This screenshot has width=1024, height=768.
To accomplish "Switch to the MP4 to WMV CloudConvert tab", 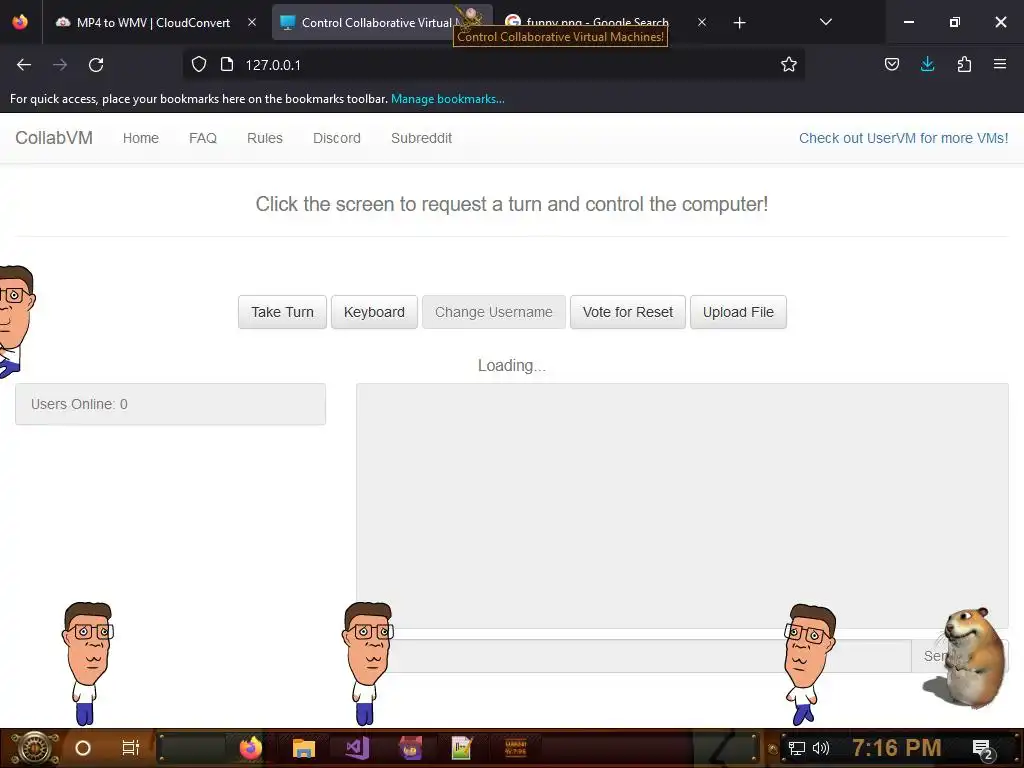I will [x=153, y=22].
